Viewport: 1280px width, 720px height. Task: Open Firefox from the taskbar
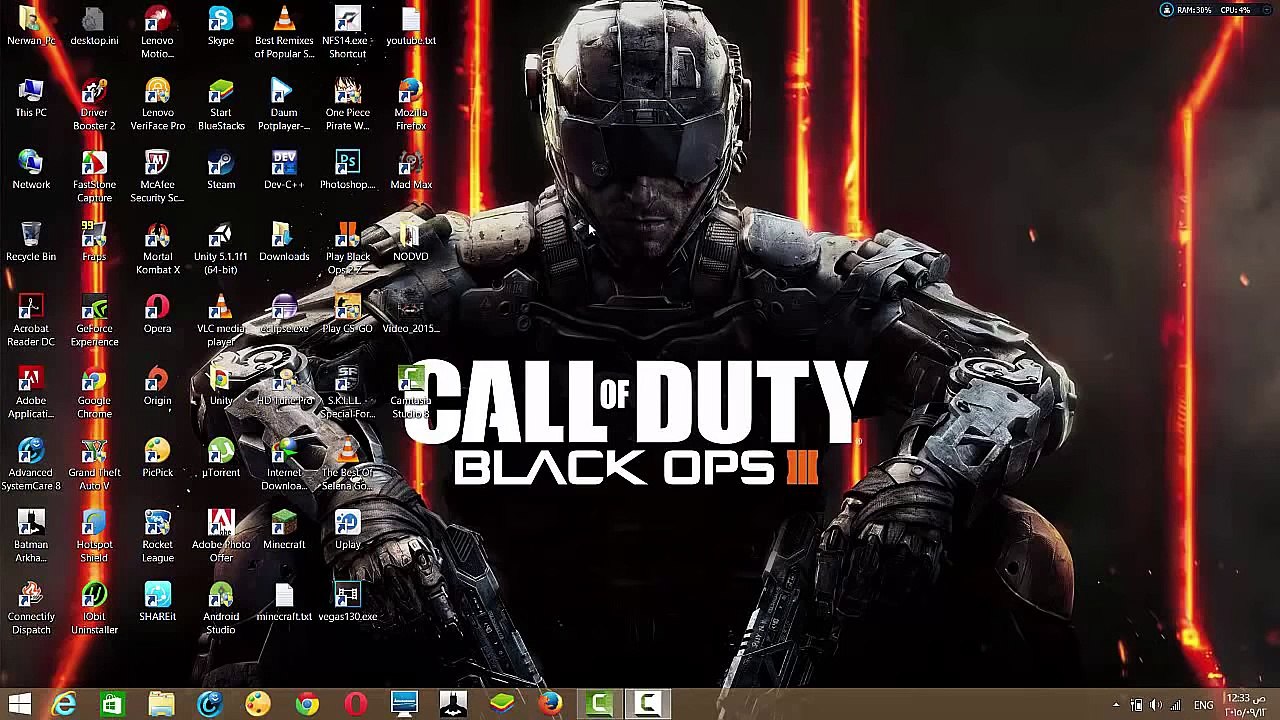(x=550, y=704)
